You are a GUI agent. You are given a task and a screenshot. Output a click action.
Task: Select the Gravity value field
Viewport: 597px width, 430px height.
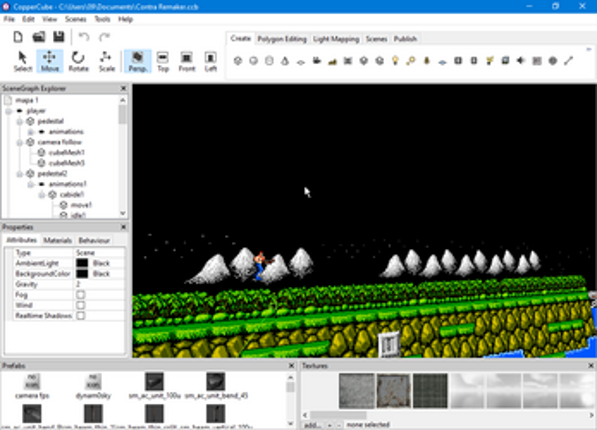click(99, 284)
